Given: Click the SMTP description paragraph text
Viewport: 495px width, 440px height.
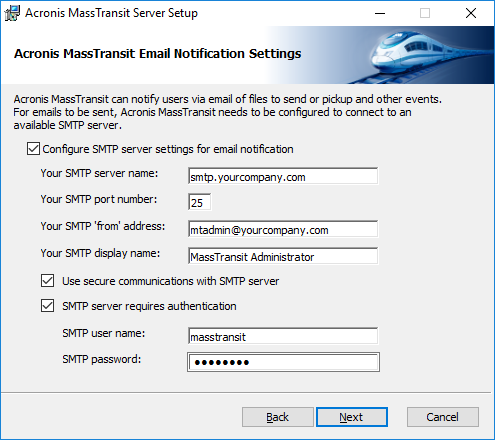Looking at the screenshot, I should pos(227,112).
